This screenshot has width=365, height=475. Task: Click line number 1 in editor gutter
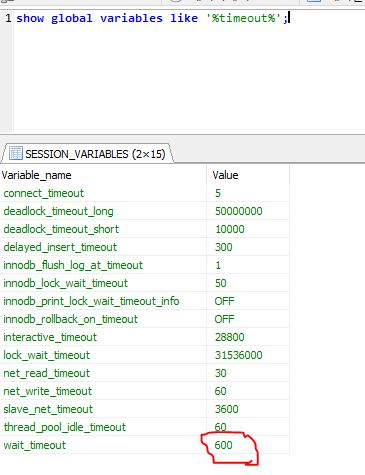[x=8, y=18]
